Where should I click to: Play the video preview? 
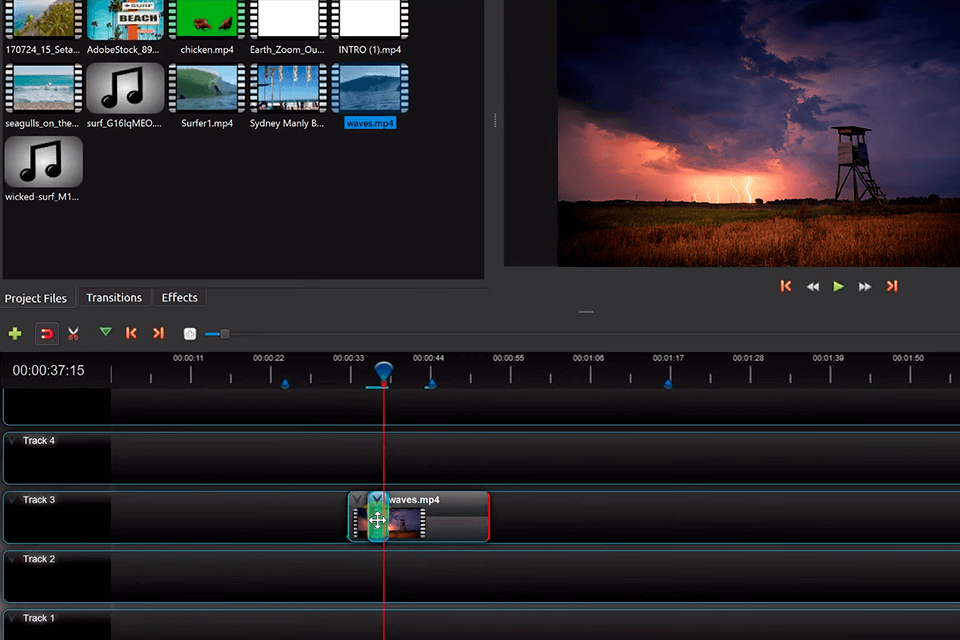838,286
